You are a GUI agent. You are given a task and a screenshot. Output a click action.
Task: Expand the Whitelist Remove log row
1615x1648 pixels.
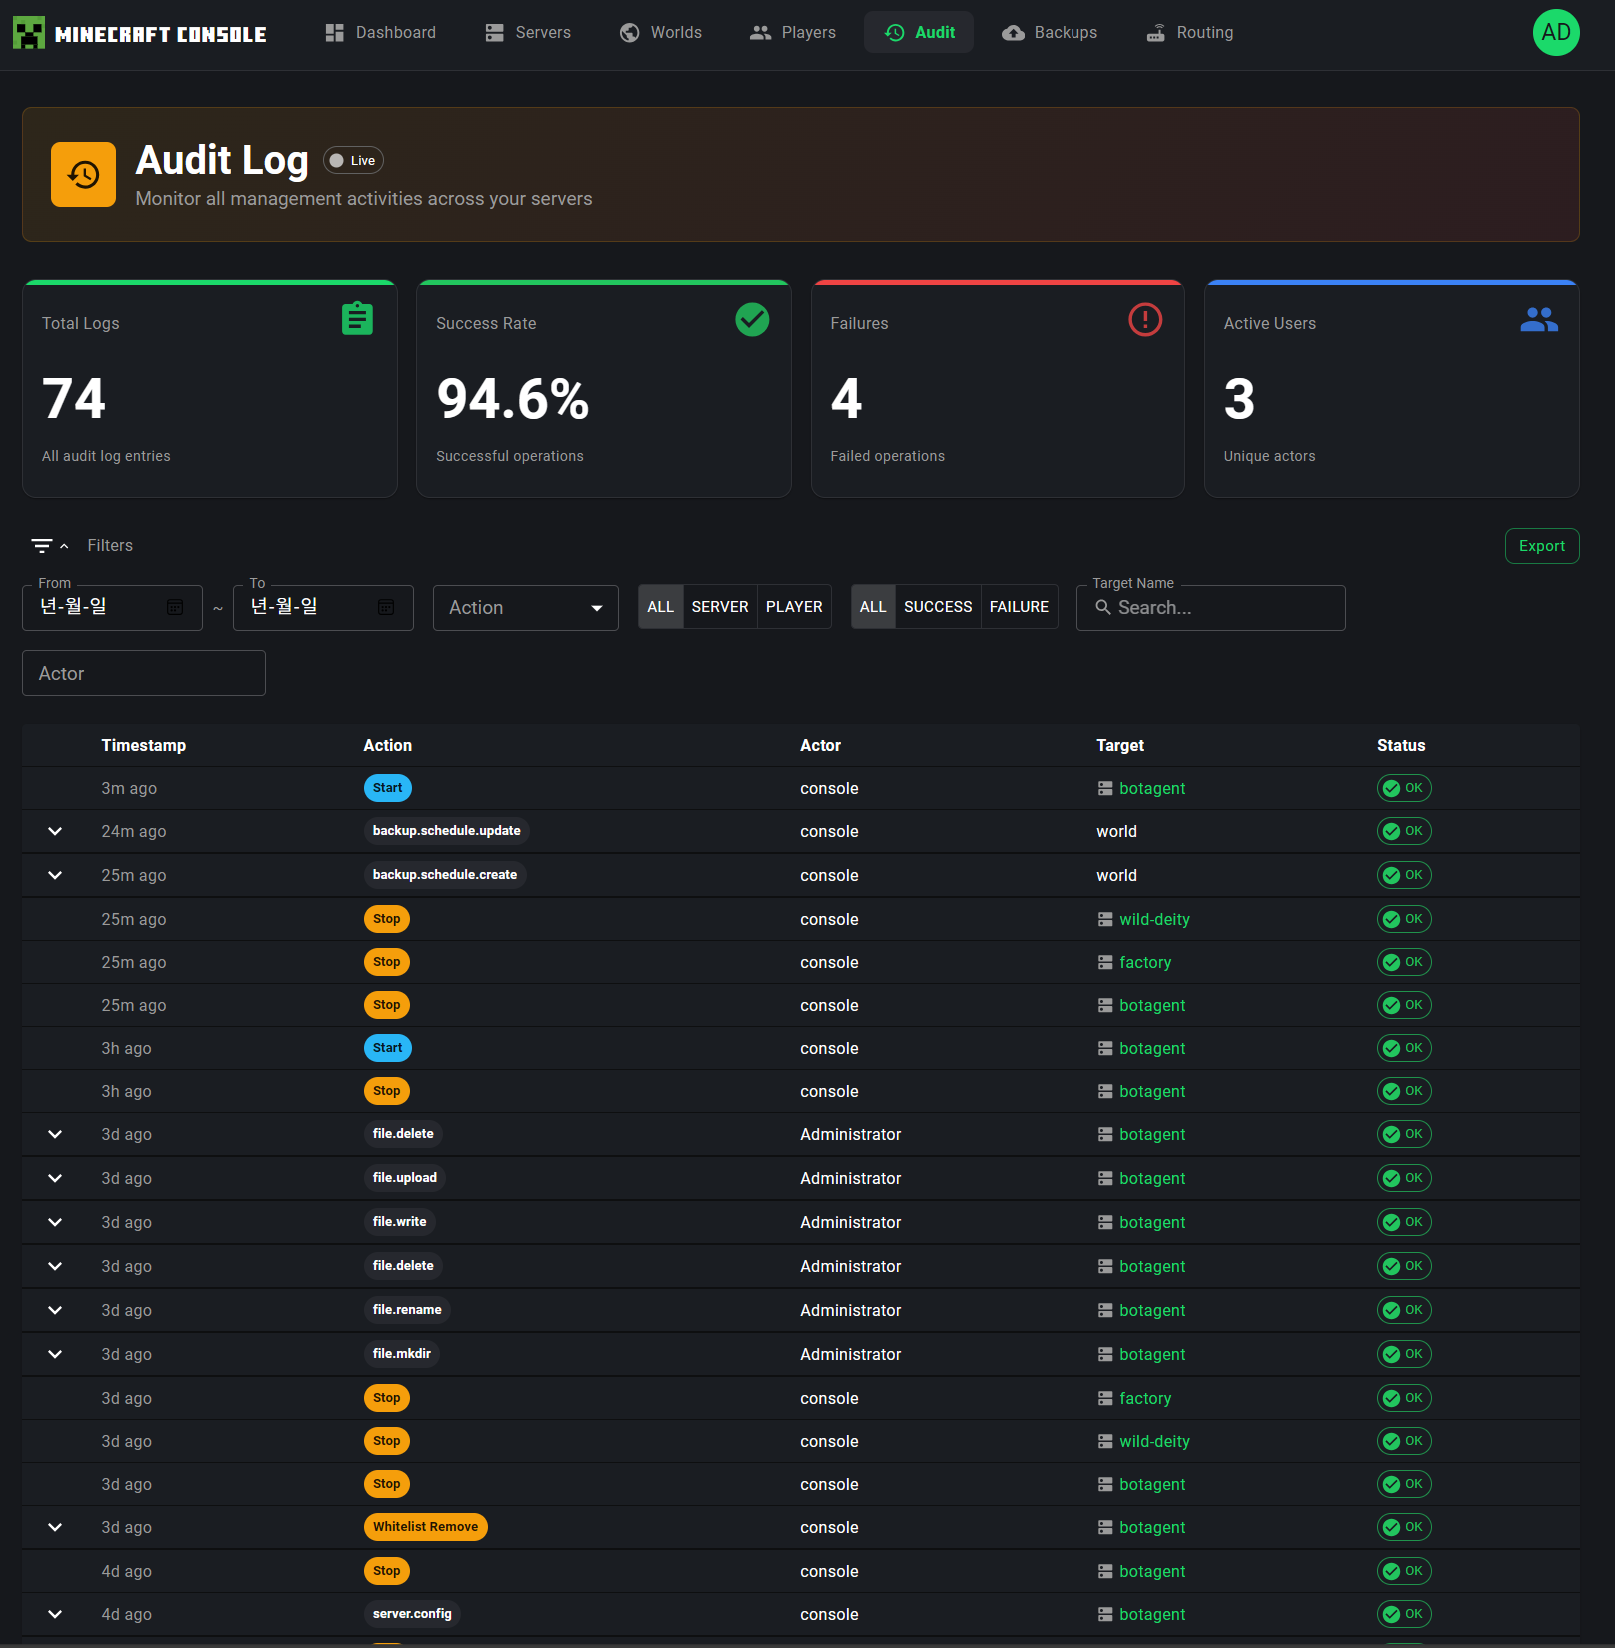coord(55,1527)
